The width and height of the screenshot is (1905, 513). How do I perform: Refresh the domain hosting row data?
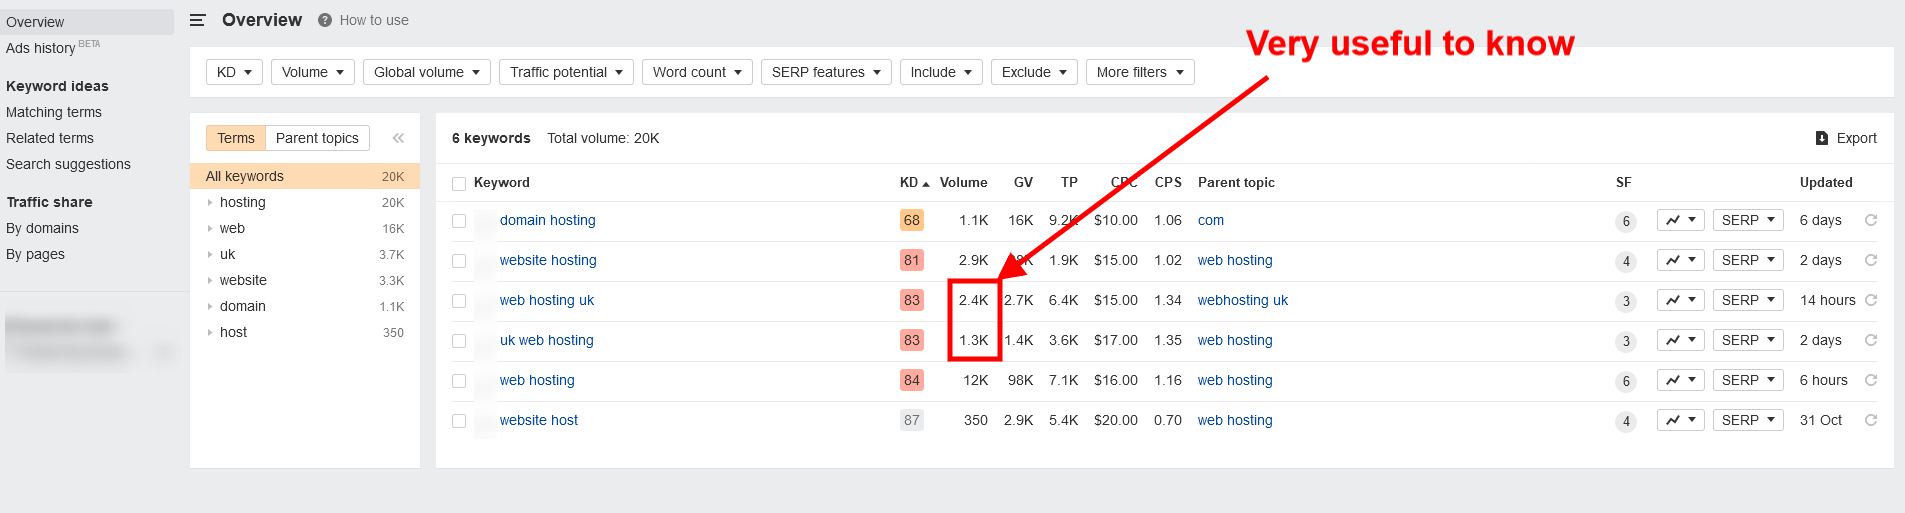pyautogui.click(x=1871, y=220)
